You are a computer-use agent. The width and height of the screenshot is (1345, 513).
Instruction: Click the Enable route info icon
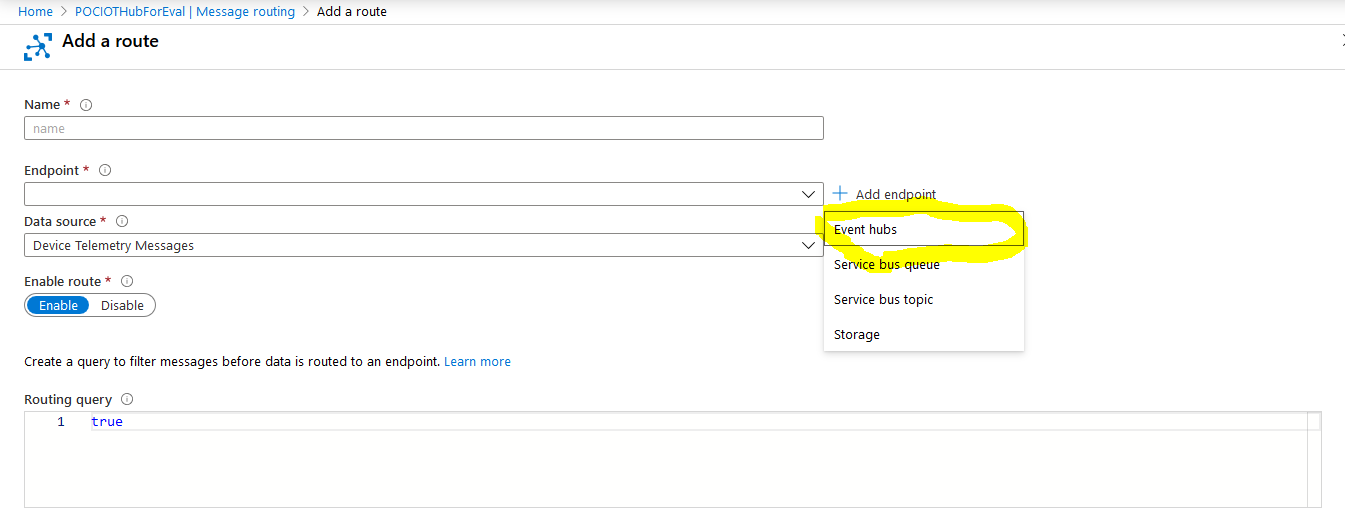click(x=127, y=282)
